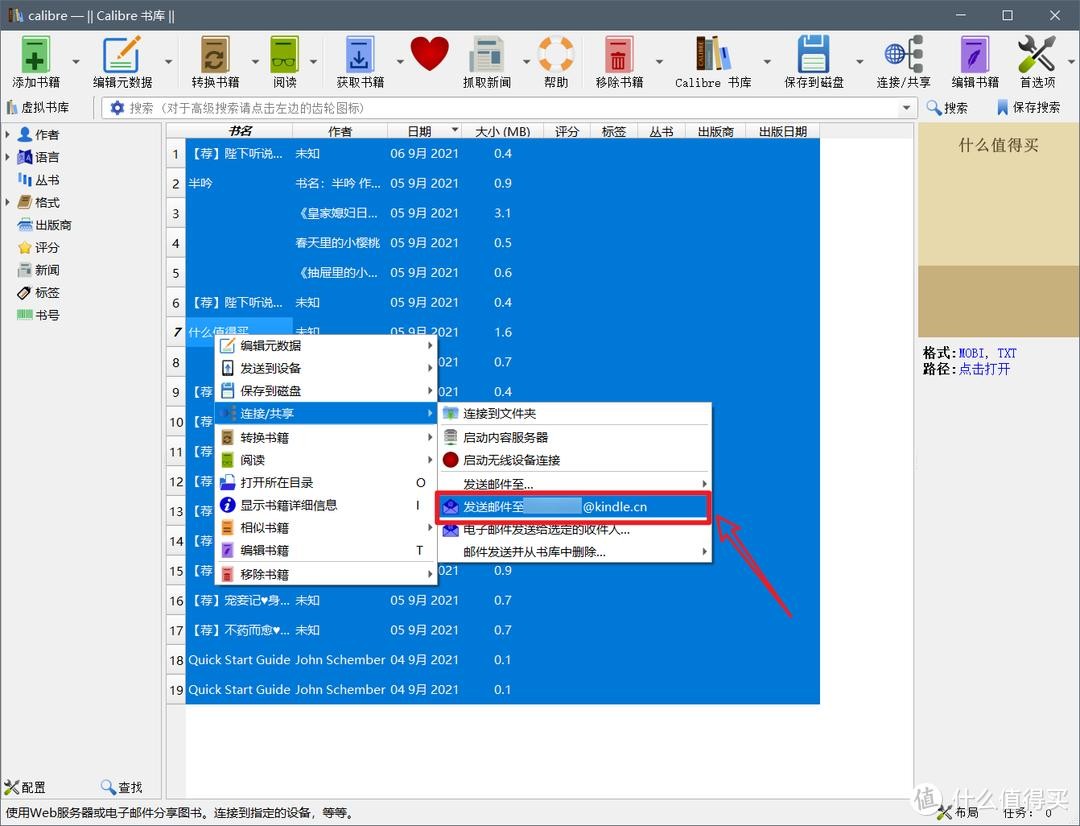The height and width of the screenshot is (826, 1080).
Task: Click the Saved Search (保存搜索) button
Action: pos(1027,108)
